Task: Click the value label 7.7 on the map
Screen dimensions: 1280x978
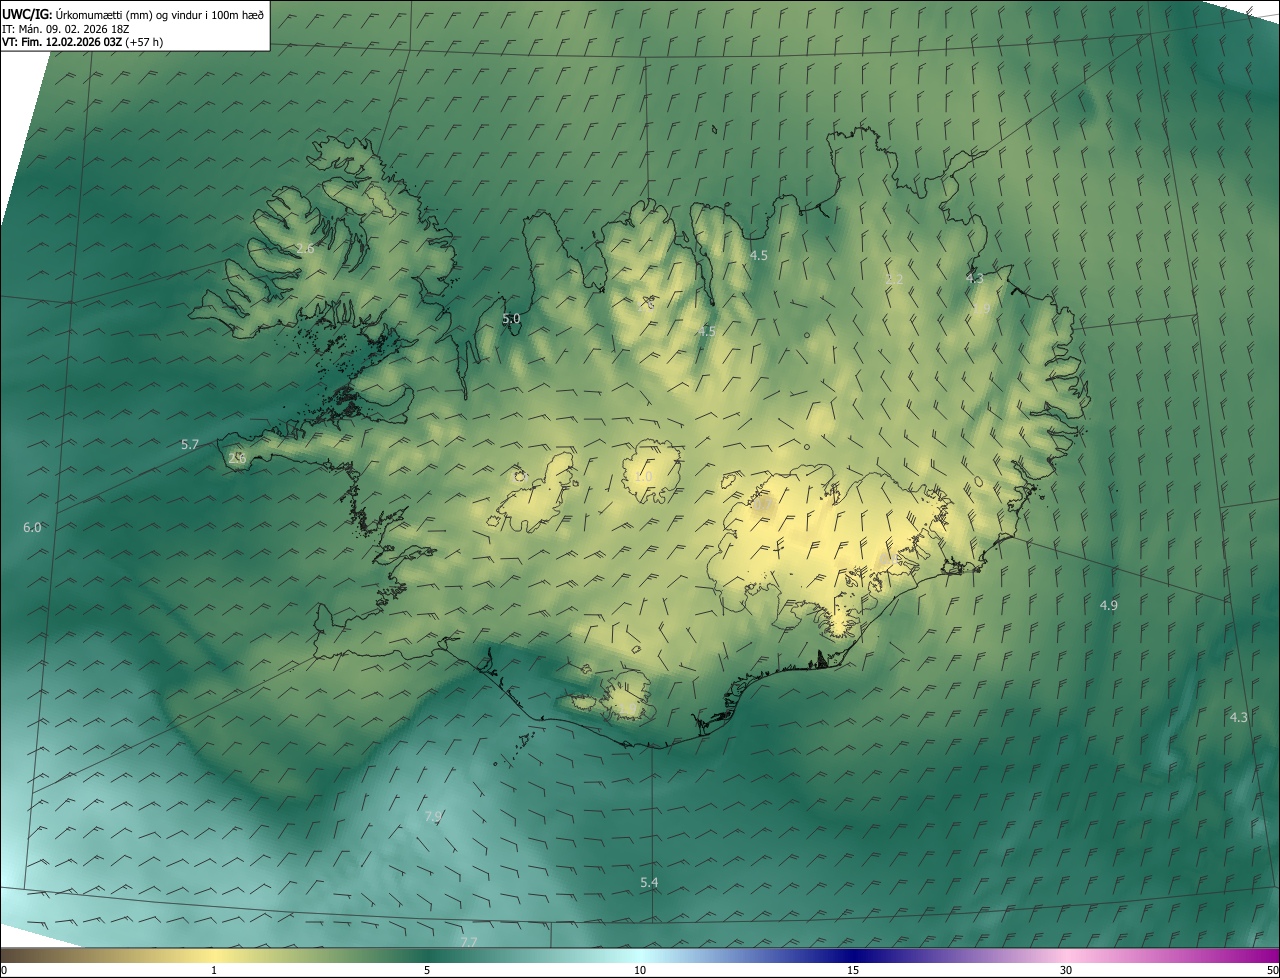Action: point(468,942)
